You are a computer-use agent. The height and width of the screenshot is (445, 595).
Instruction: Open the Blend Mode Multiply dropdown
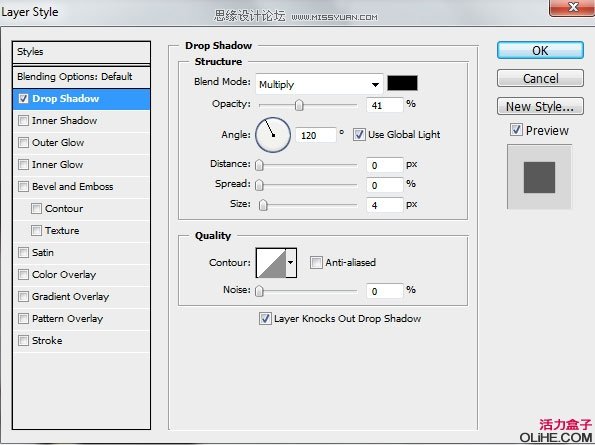pyautogui.click(x=319, y=84)
